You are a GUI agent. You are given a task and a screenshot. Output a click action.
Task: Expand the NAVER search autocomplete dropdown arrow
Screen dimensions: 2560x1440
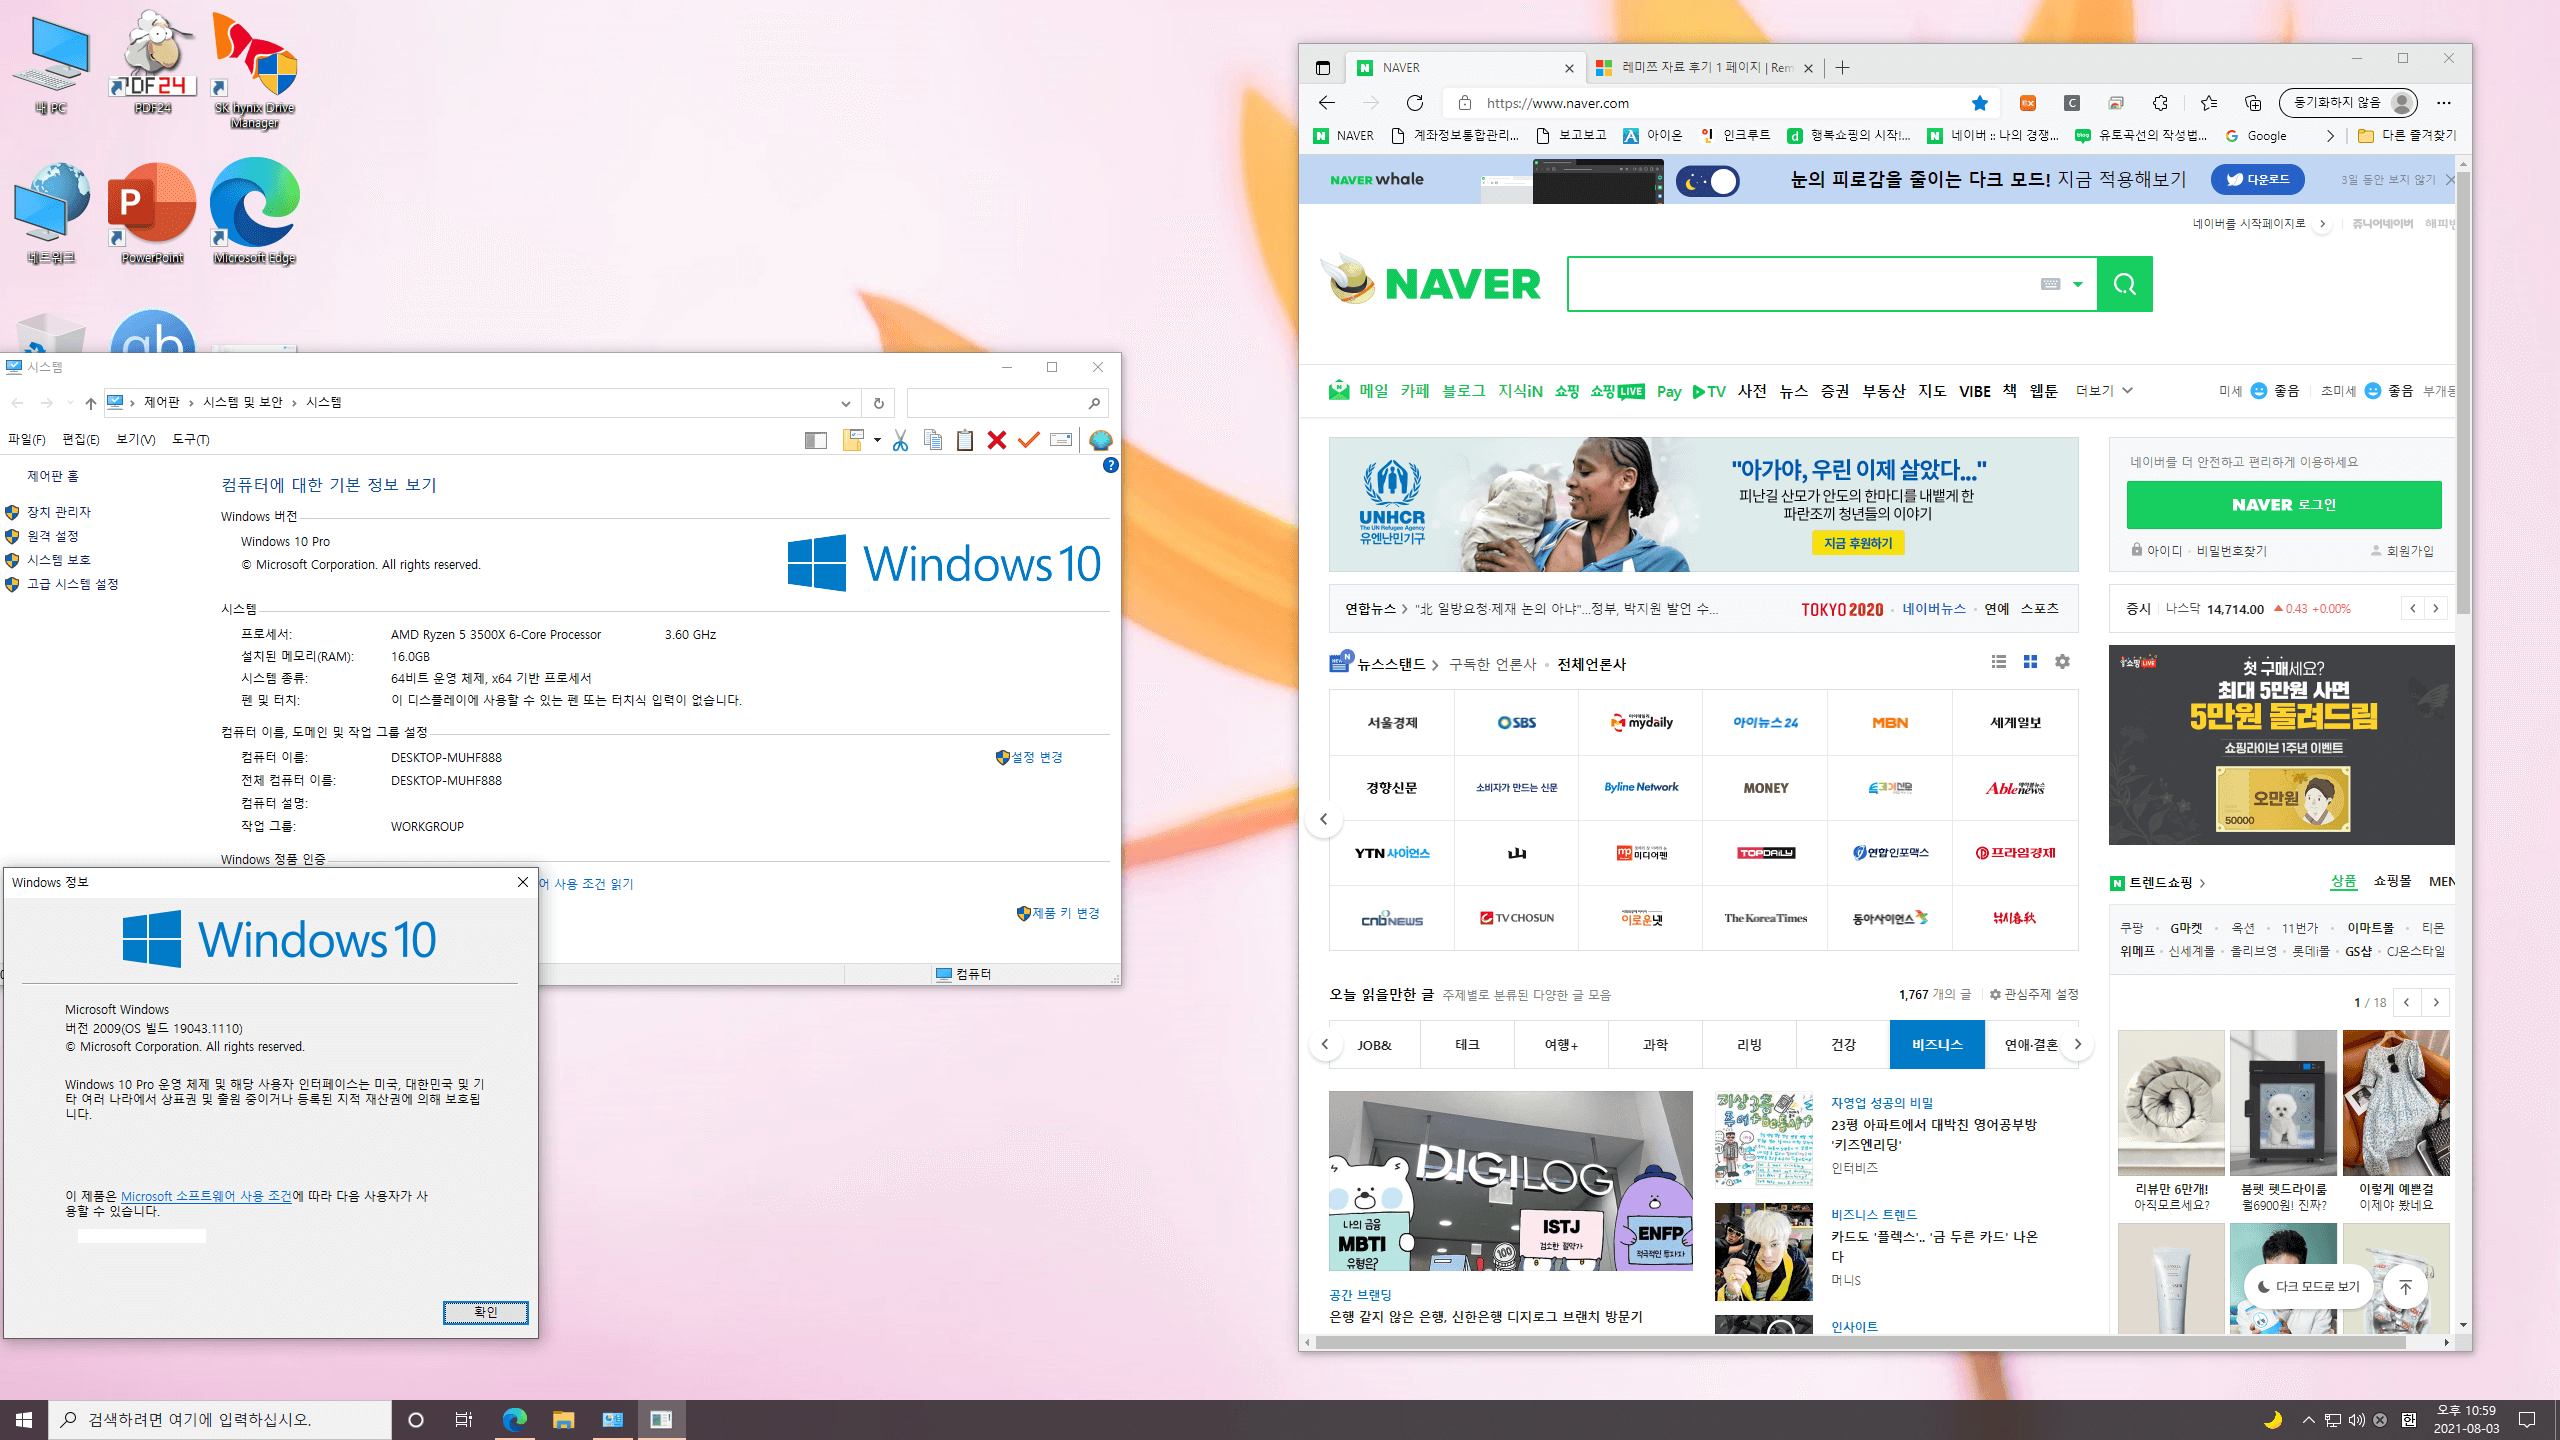click(x=2078, y=284)
